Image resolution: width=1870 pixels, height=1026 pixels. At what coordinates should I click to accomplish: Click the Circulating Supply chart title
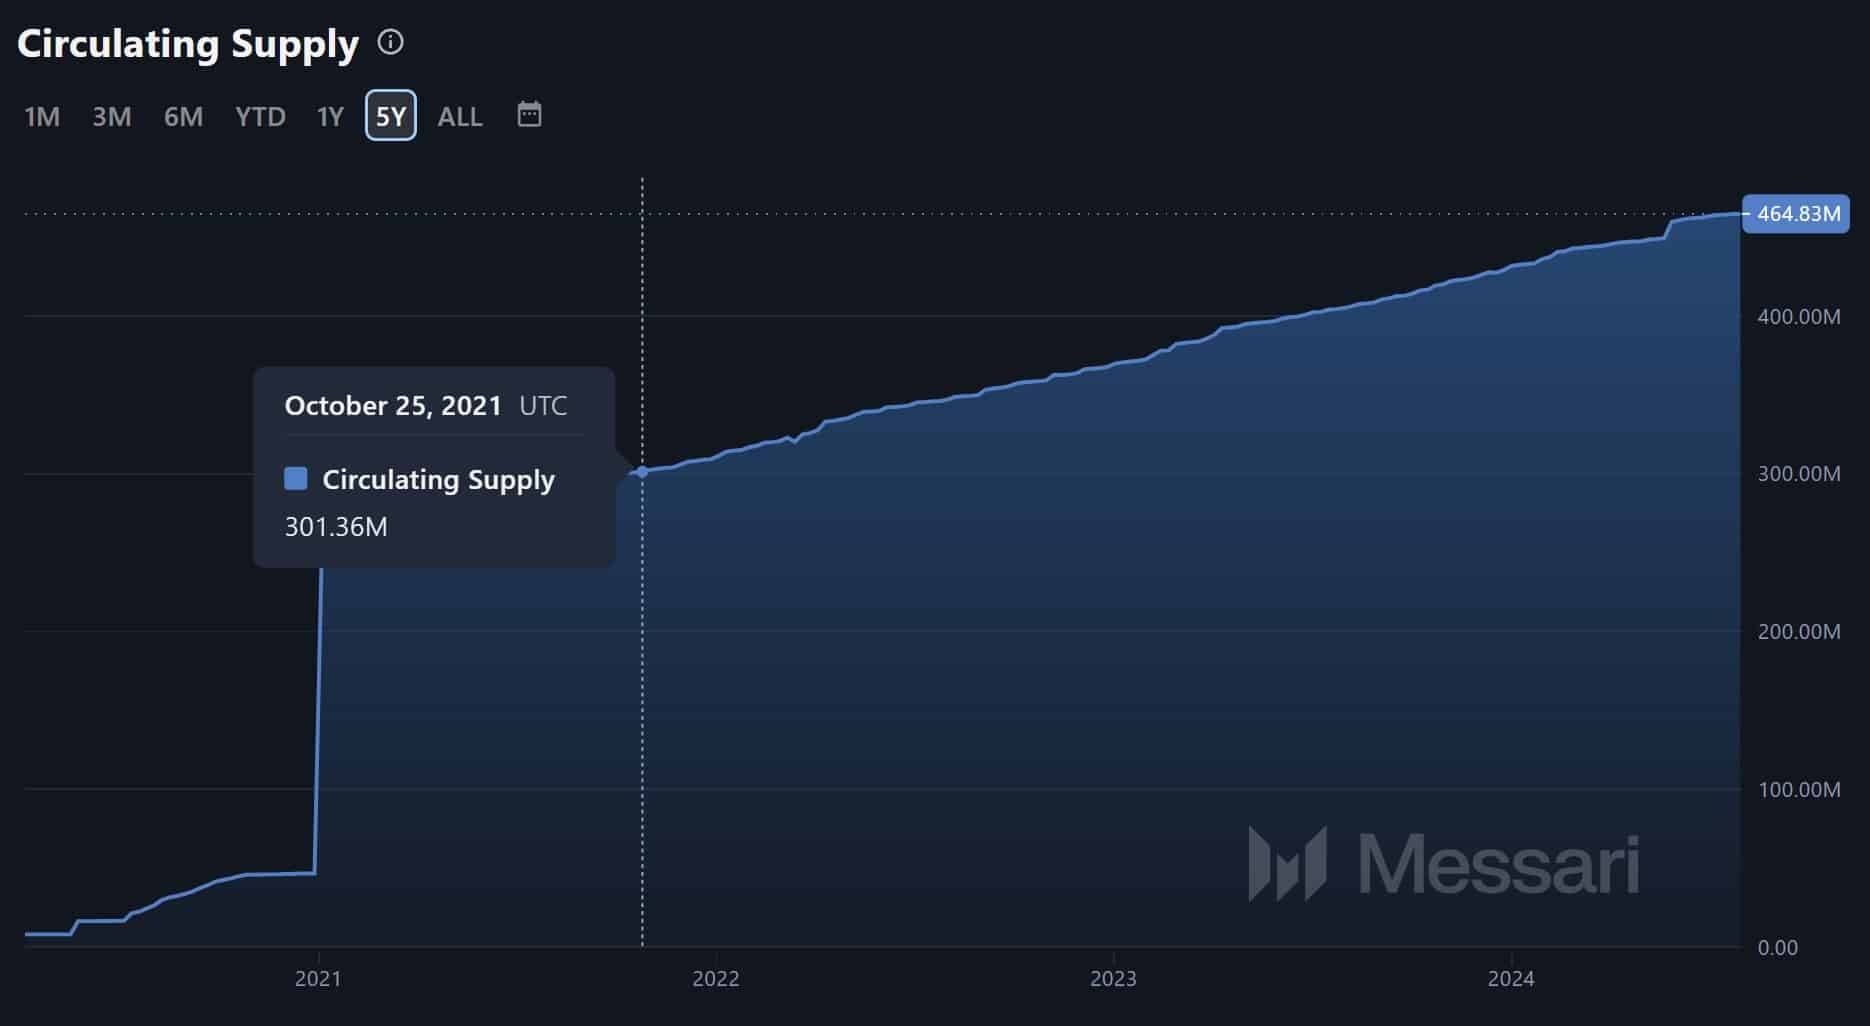(188, 44)
